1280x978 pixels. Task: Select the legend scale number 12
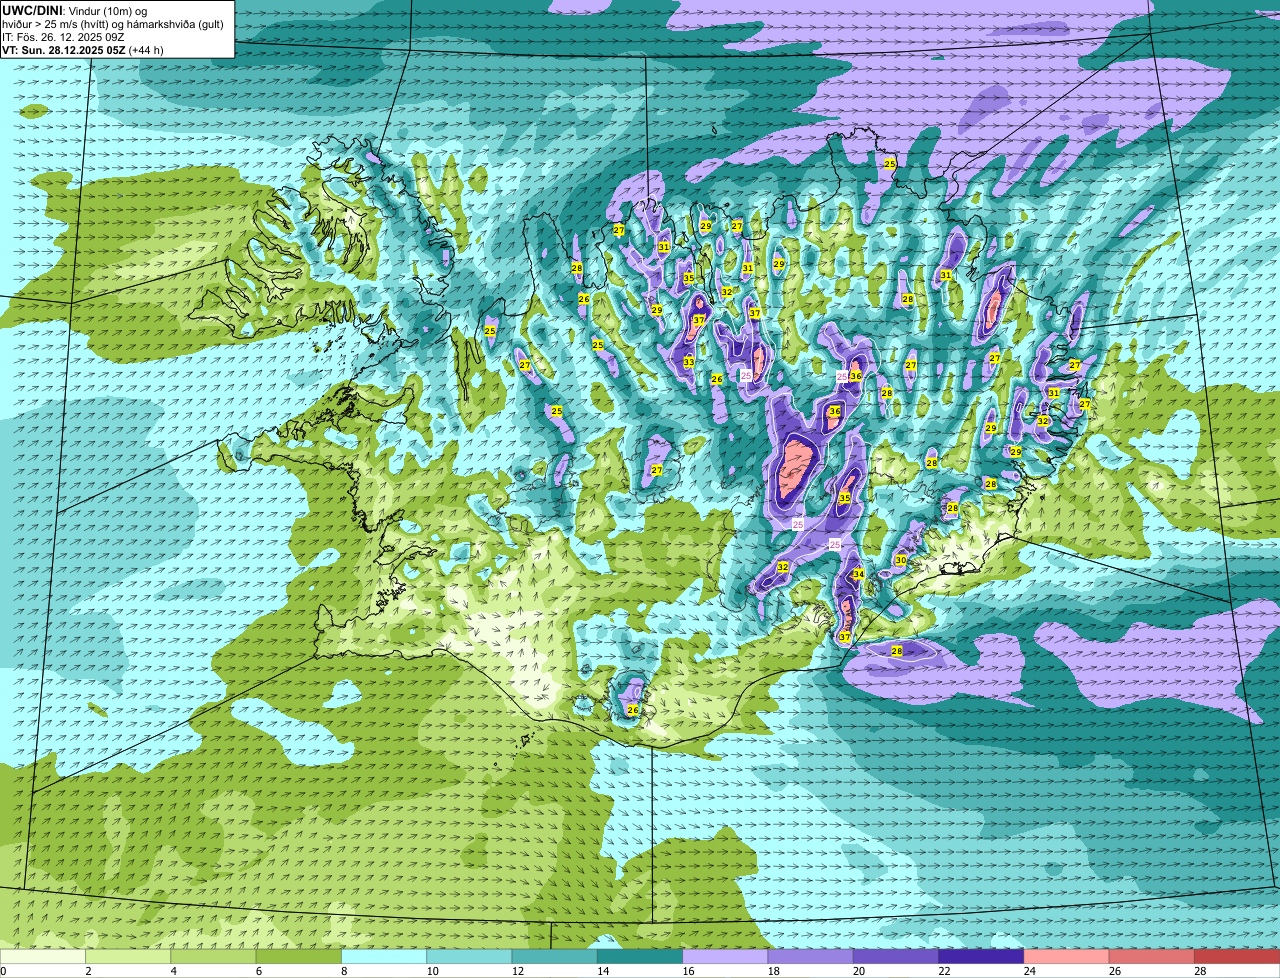(517, 971)
